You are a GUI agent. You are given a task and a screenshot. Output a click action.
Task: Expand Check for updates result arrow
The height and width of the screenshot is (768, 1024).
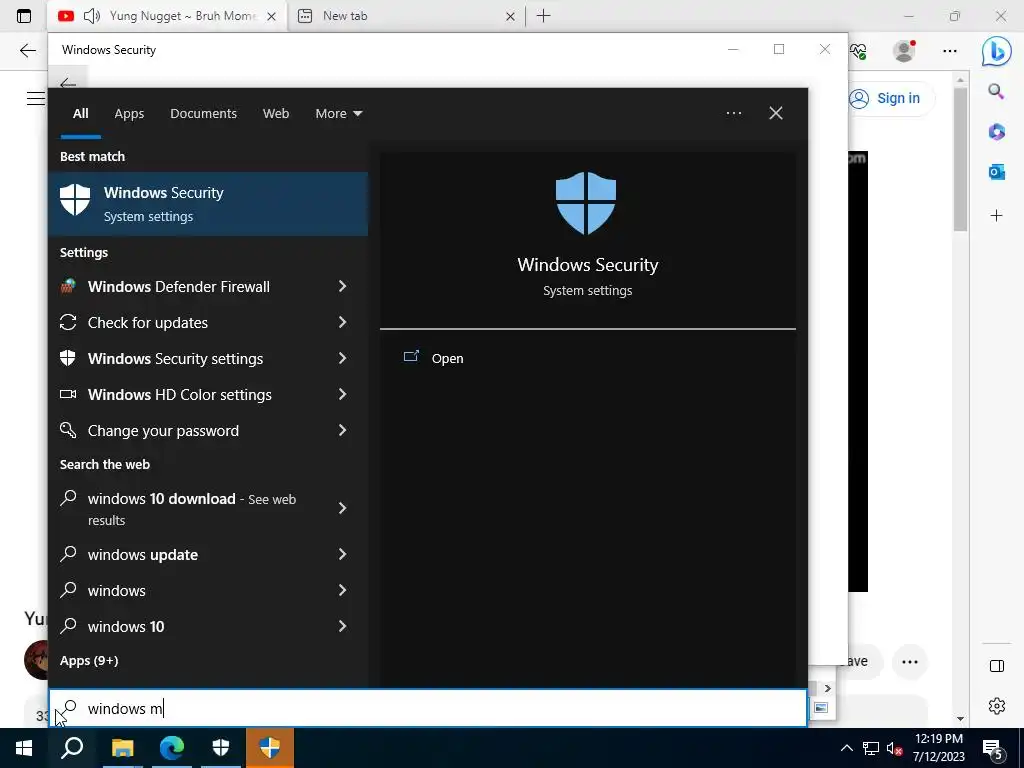pyautogui.click(x=342, y=322)
